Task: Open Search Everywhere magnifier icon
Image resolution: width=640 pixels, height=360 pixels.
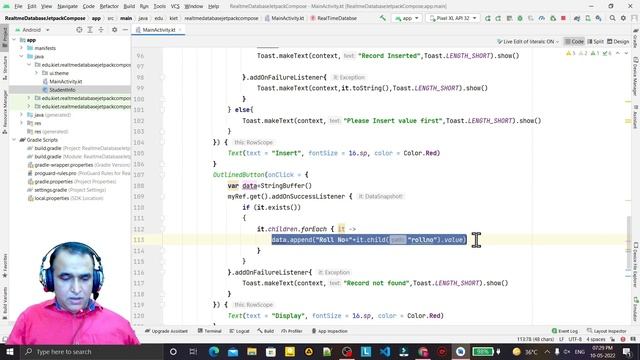Action: [612, 18]
